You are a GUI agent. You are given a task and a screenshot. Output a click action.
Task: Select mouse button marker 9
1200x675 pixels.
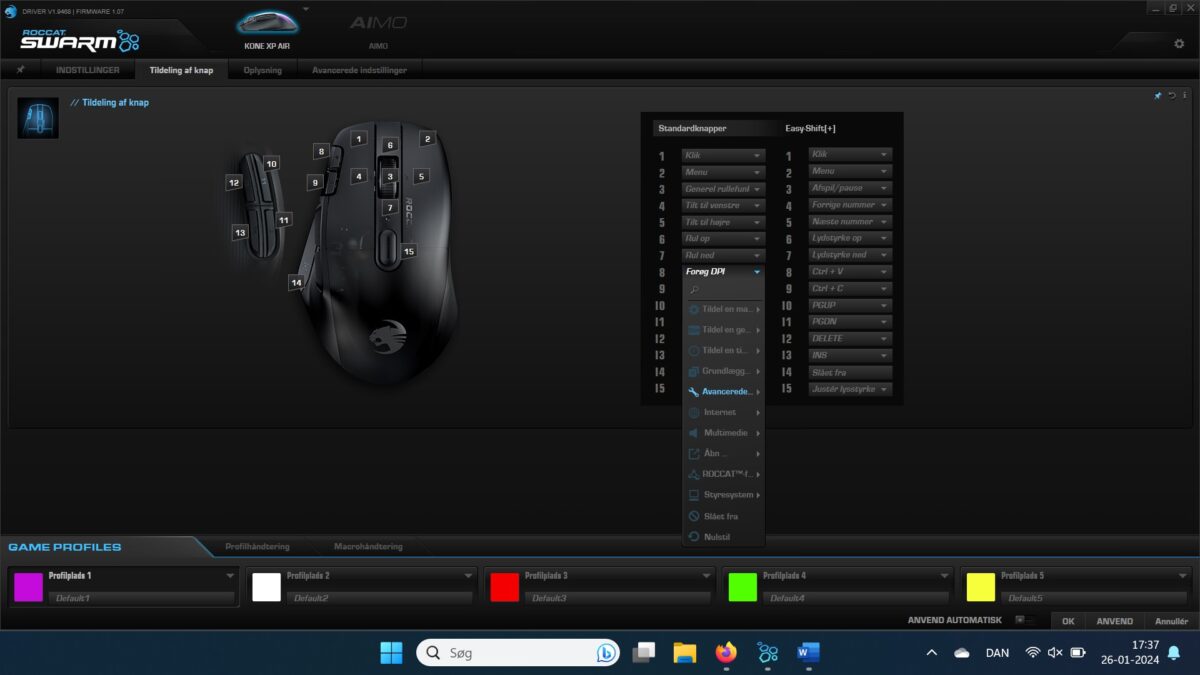(x=315, y=183)
